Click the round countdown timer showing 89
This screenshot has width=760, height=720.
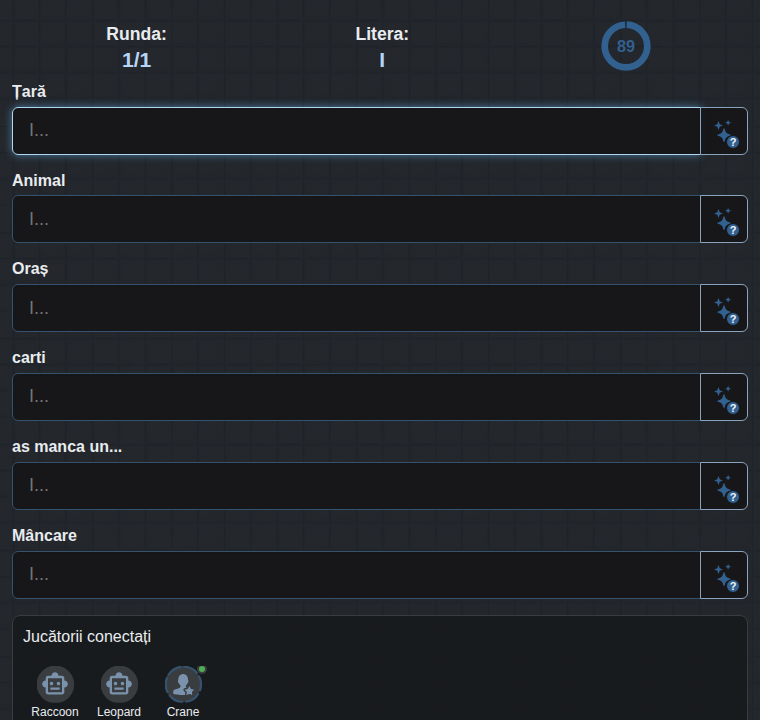click(x=626, y=46)
